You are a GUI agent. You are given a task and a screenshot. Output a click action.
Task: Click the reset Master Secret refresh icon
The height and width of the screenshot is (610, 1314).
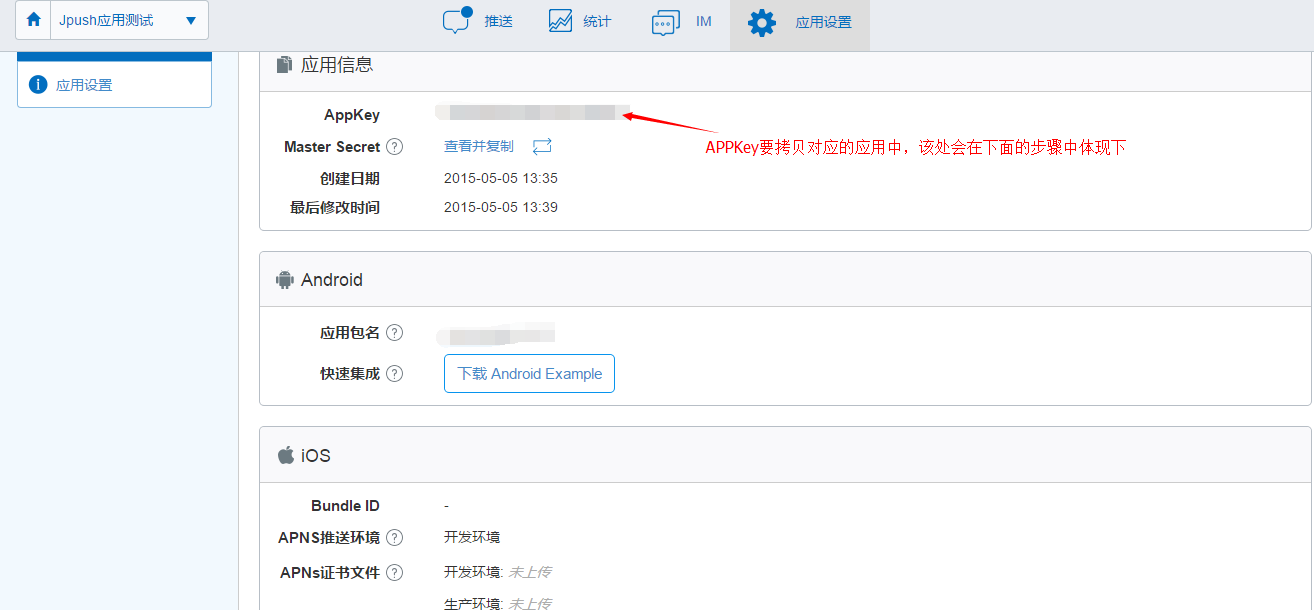[x=542, y=146]
